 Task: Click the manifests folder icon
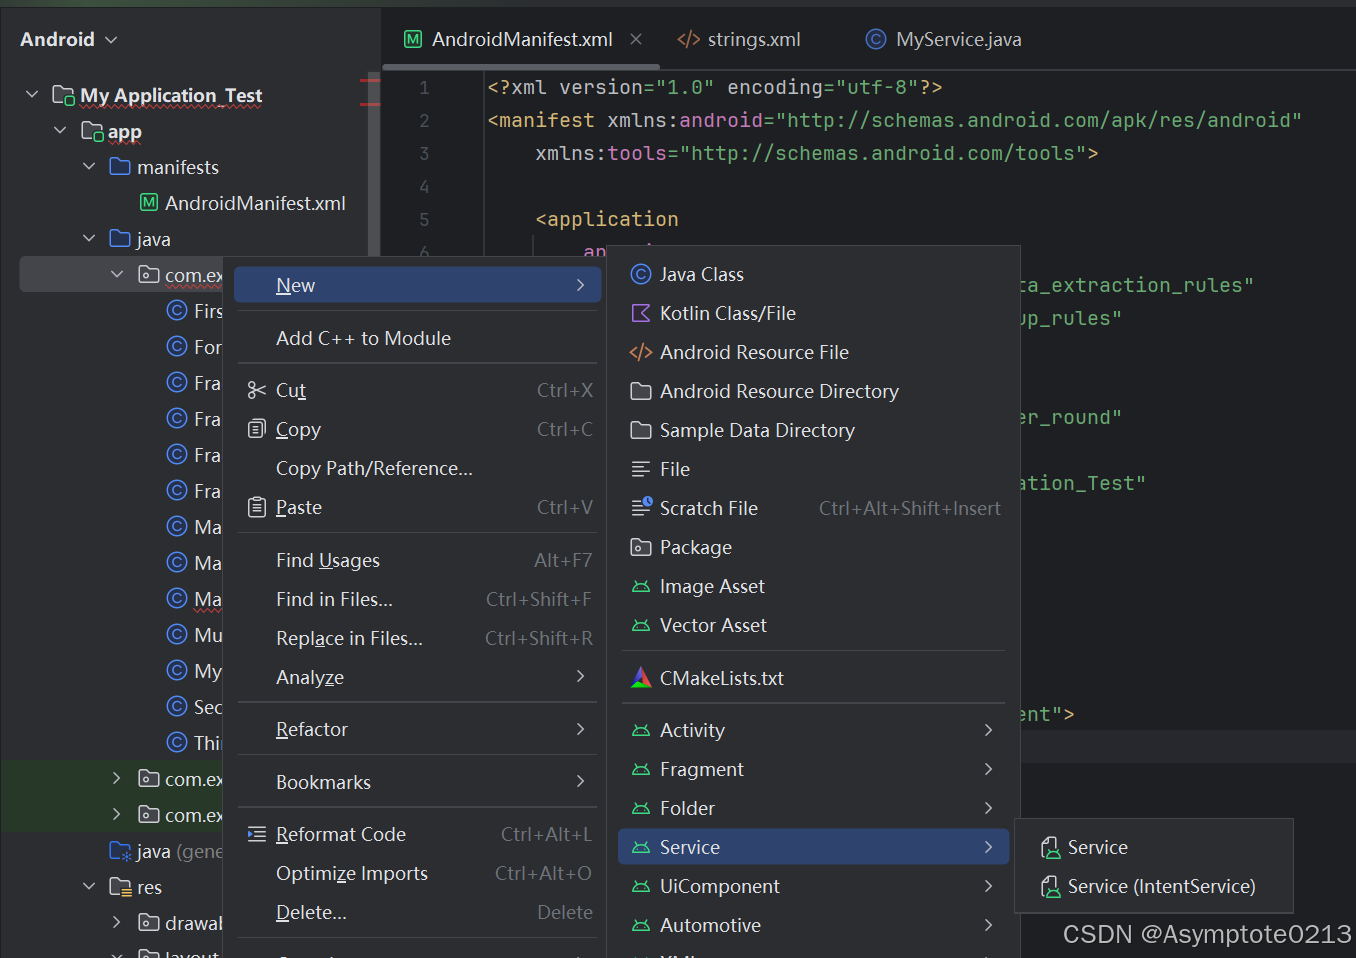pyautogui.click(x=120, y=166)
